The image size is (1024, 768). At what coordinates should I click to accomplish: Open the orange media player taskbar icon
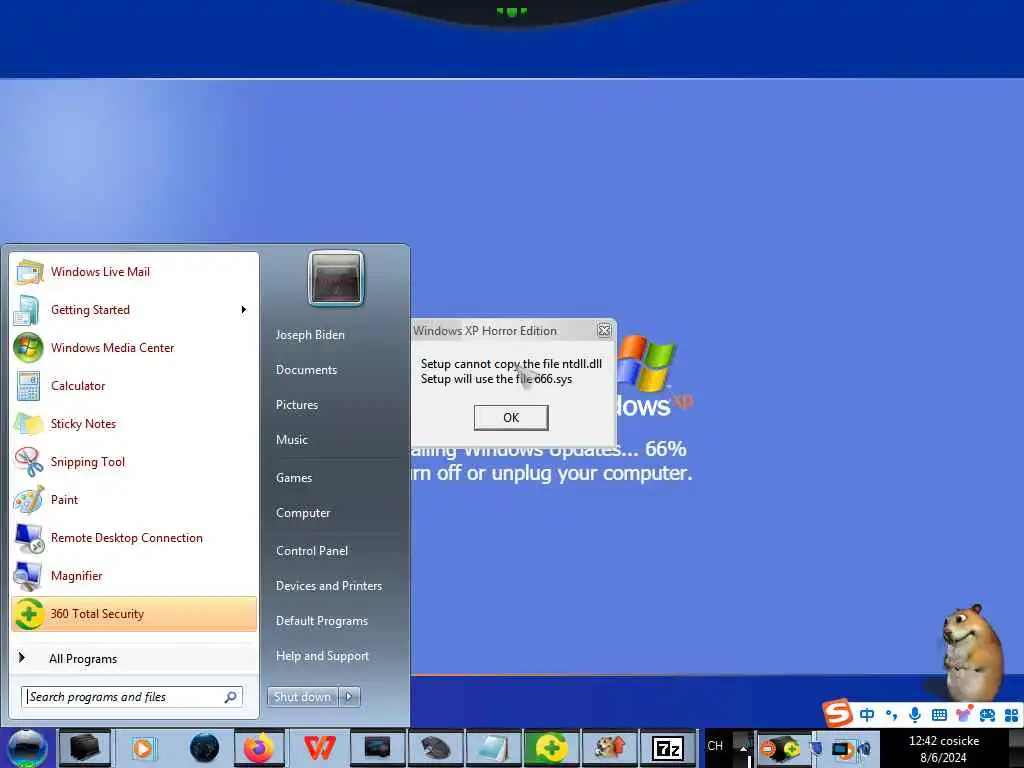142,748
